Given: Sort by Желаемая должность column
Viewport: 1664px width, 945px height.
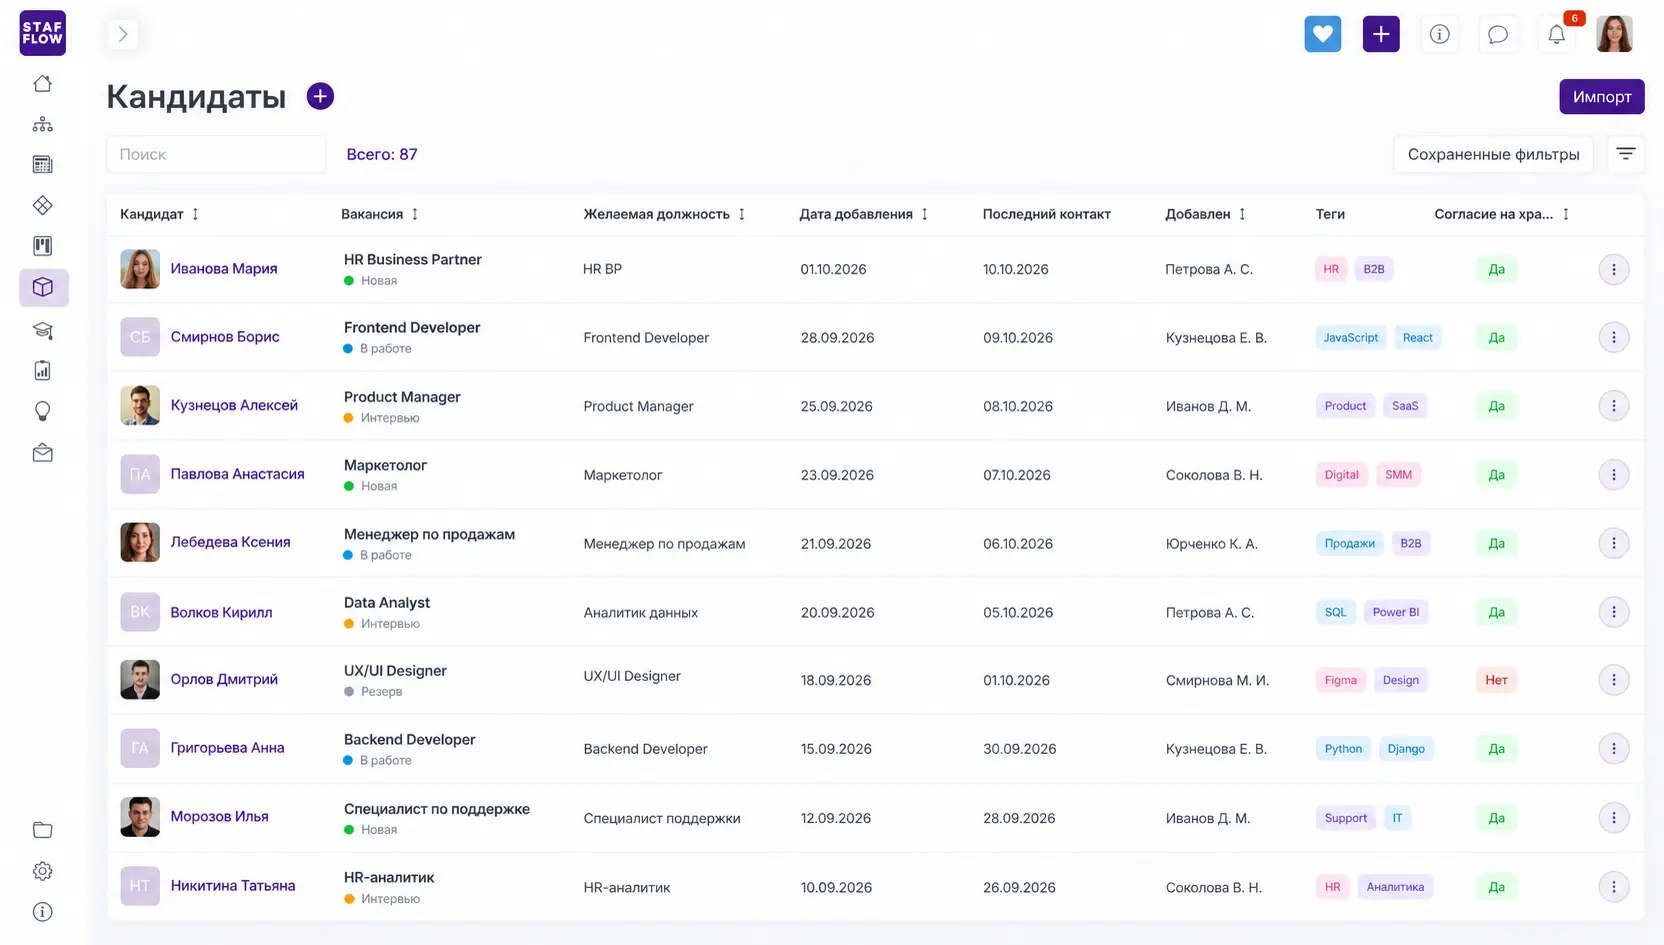Looking at the screenshot, I should pyautogui.click(x=741, y=214).
